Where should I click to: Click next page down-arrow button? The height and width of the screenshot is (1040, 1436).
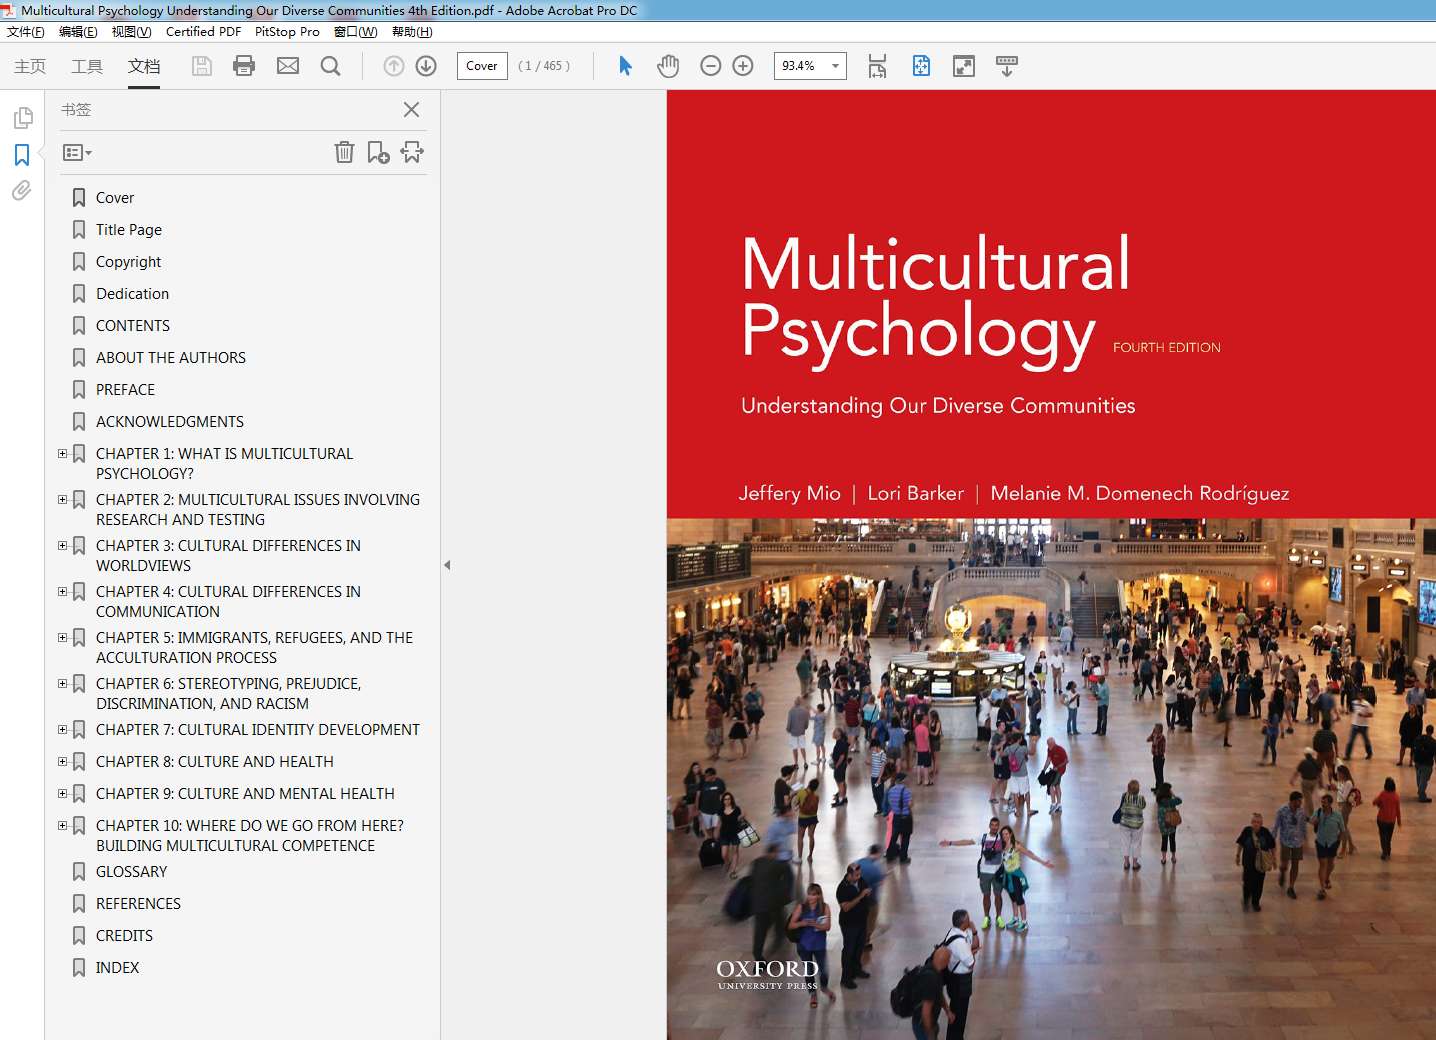[426, 66]
